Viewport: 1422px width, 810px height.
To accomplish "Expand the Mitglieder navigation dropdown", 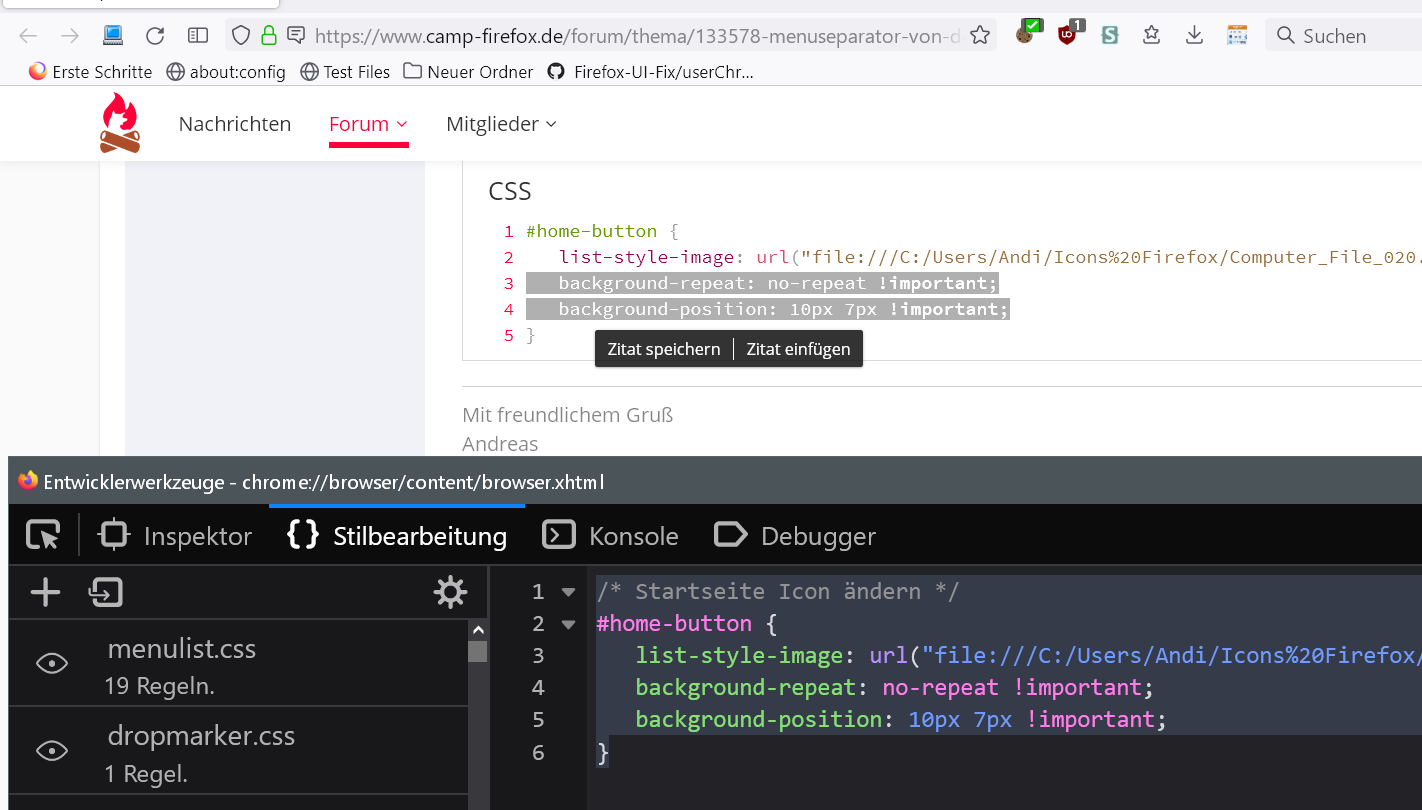I will [x=501, y=124].
